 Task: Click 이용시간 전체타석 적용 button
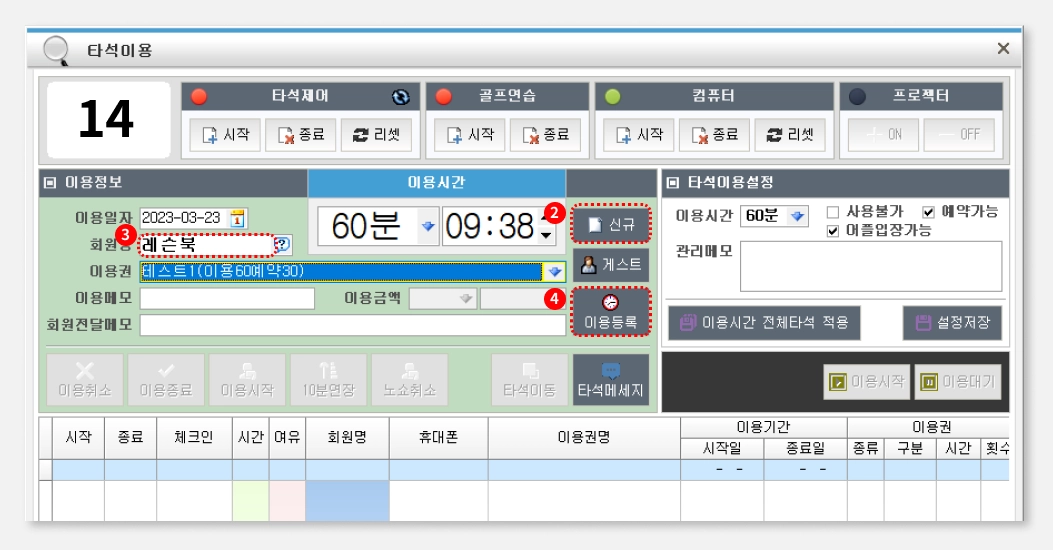764,323
